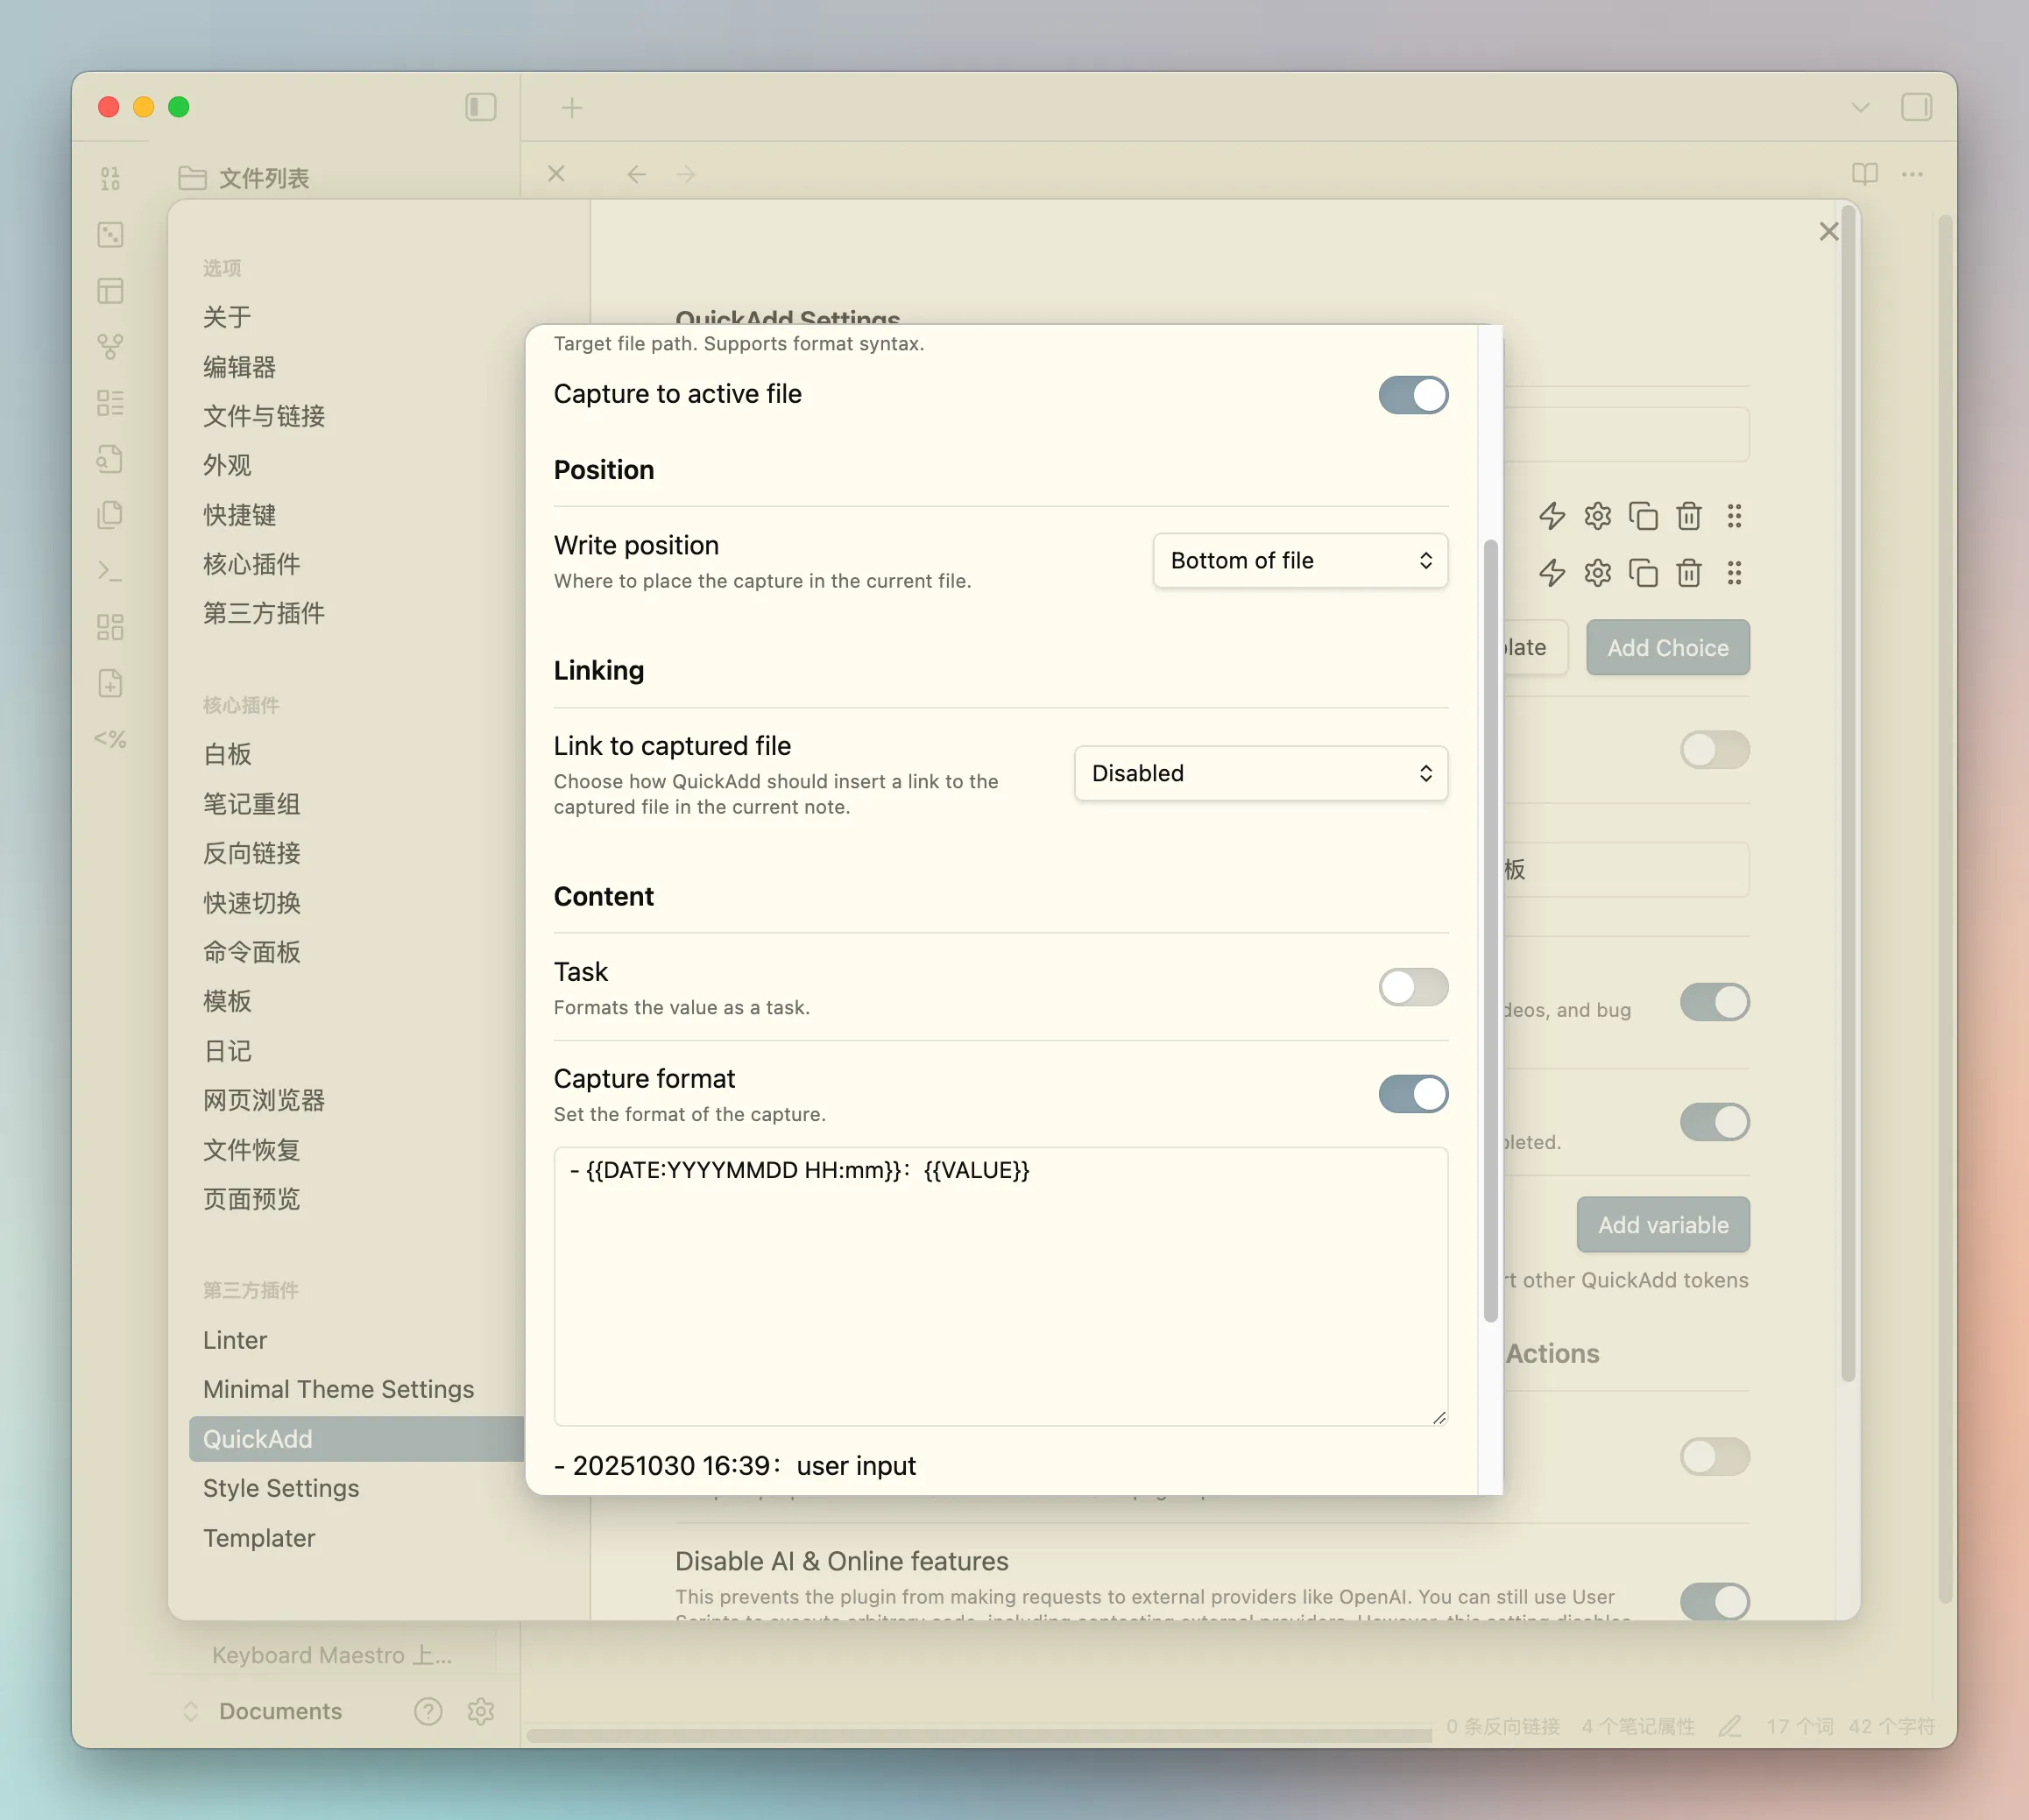Open Write position dropdown

pyautogui.click(x=1299, y=561)
